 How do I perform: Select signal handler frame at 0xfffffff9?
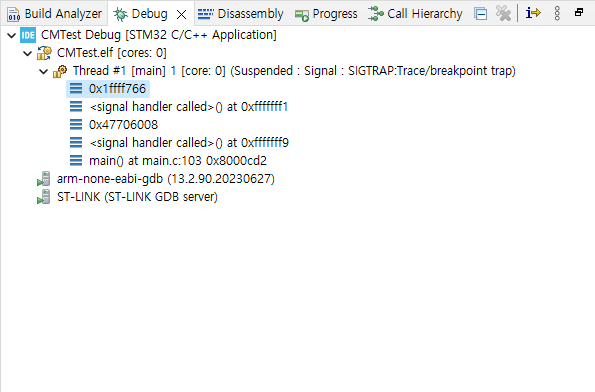pyautogui.click(x=189, y=143)
